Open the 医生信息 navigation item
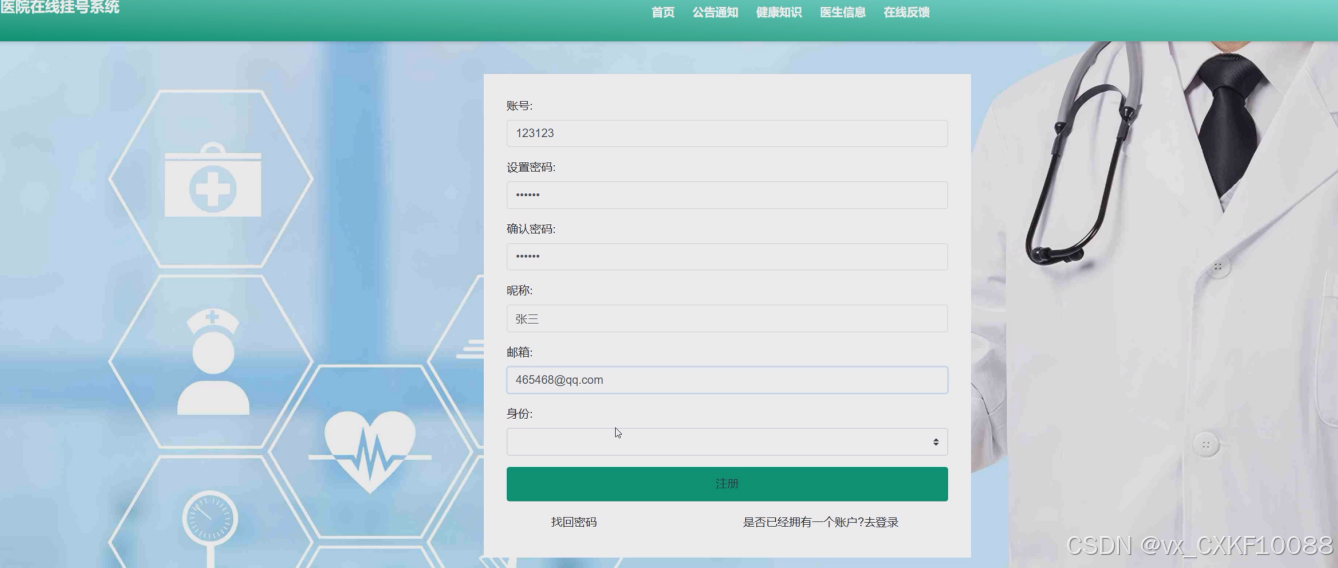1338x568 pixels. point(843,13)
